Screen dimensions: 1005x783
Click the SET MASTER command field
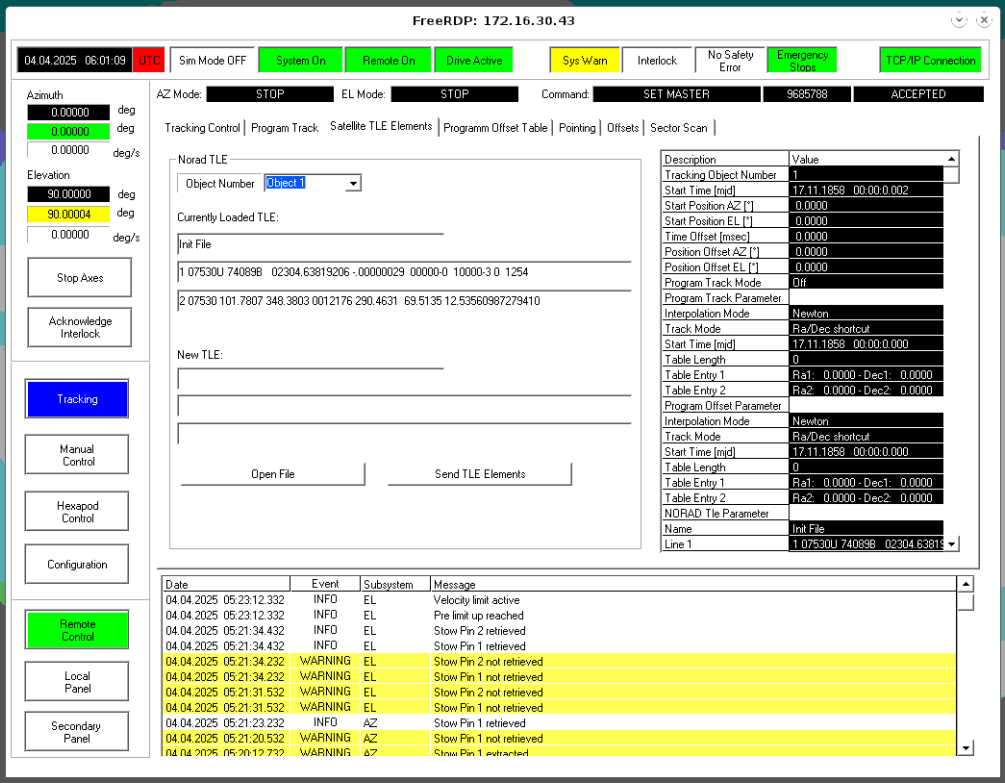pos(676,94)
